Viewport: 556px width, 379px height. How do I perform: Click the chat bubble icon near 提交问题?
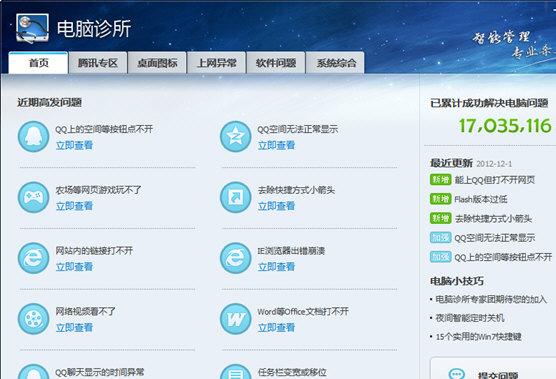[456, 374]
